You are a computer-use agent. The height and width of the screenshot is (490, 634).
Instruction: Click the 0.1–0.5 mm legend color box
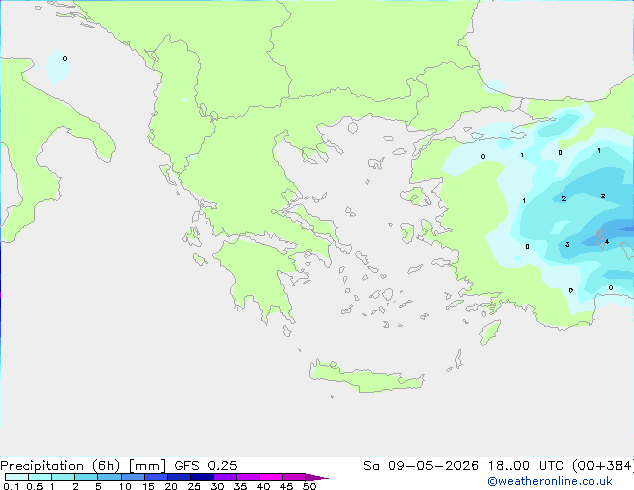(17, 477)
